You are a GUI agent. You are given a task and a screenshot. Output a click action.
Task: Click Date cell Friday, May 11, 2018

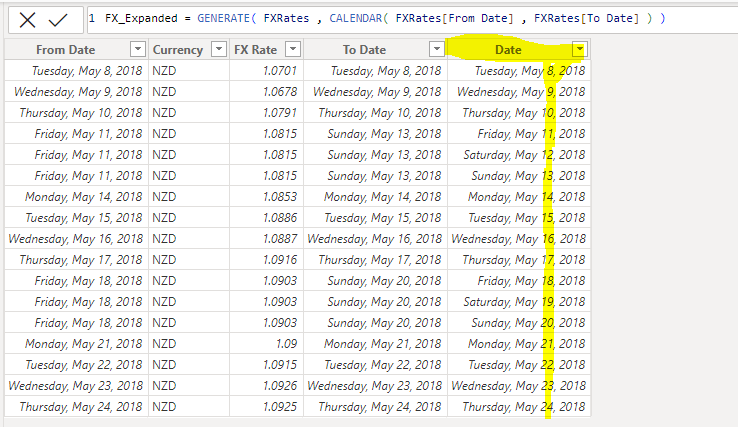coord(519,134)
